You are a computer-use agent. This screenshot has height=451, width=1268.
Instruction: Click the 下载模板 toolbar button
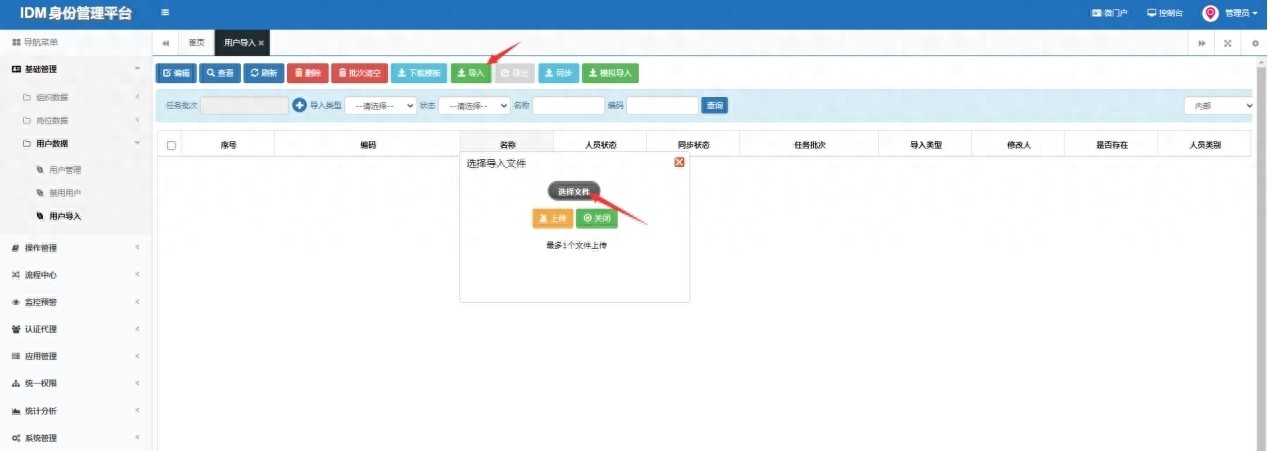point(418,73)
